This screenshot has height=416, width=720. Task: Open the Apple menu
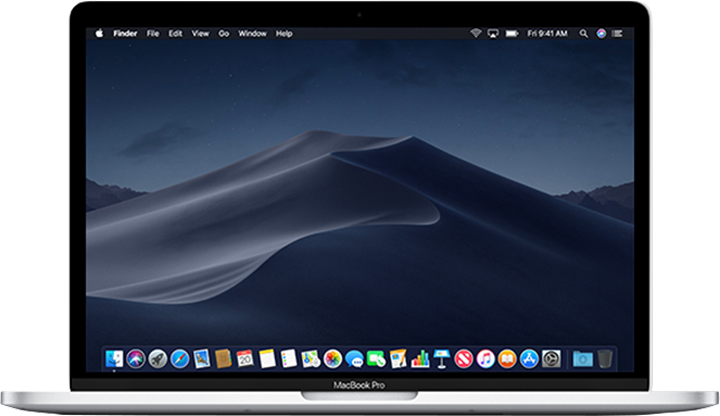click(x=99, y=33)
